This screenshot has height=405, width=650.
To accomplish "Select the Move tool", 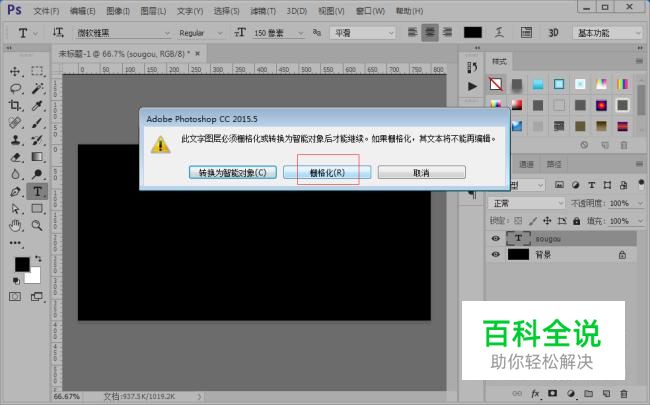I will click(x=15, y=71).
